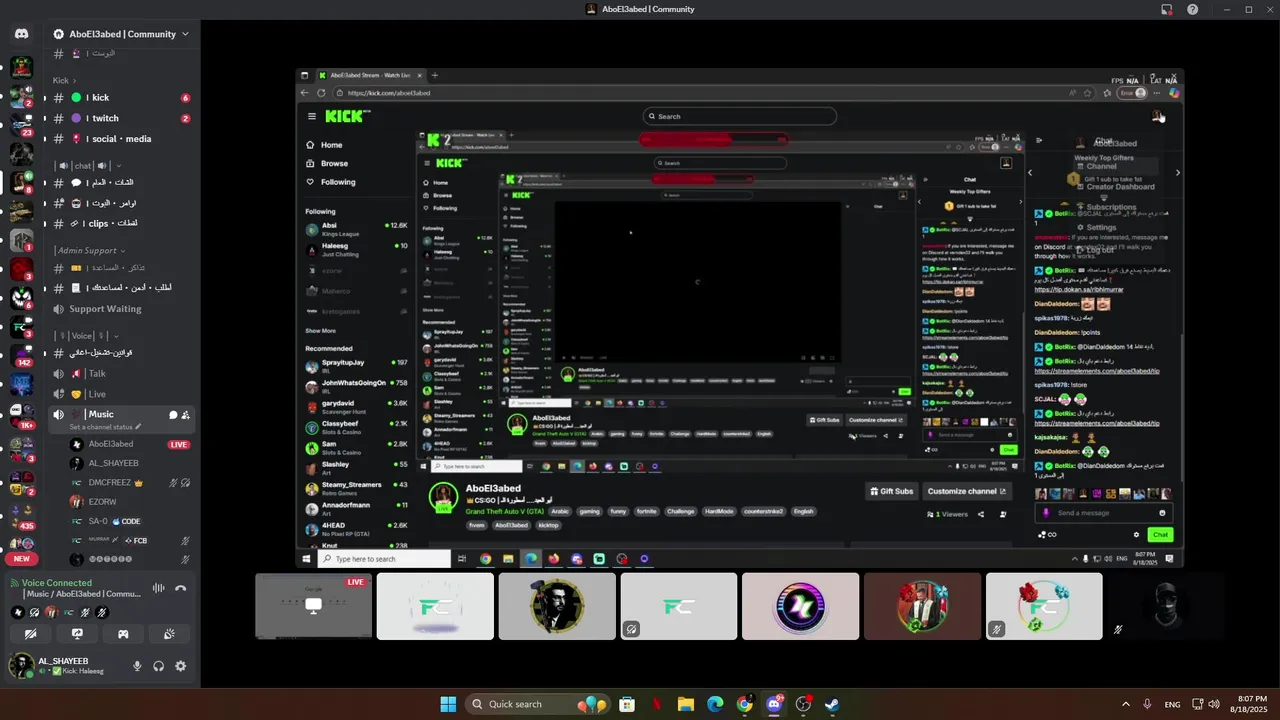The height and width of the screenshot is (720, 1280).
Task: Open the clips channel
Action: (122, 223)
